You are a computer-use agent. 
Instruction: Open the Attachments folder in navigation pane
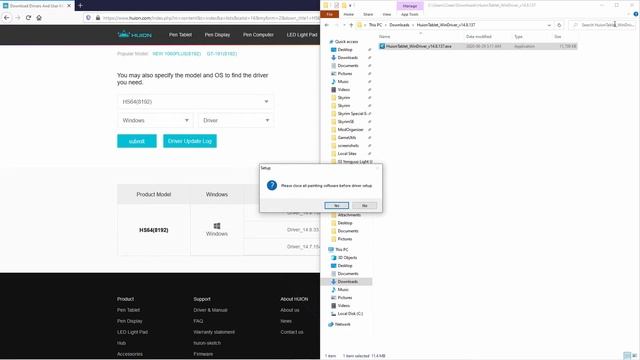click(349, 215)
